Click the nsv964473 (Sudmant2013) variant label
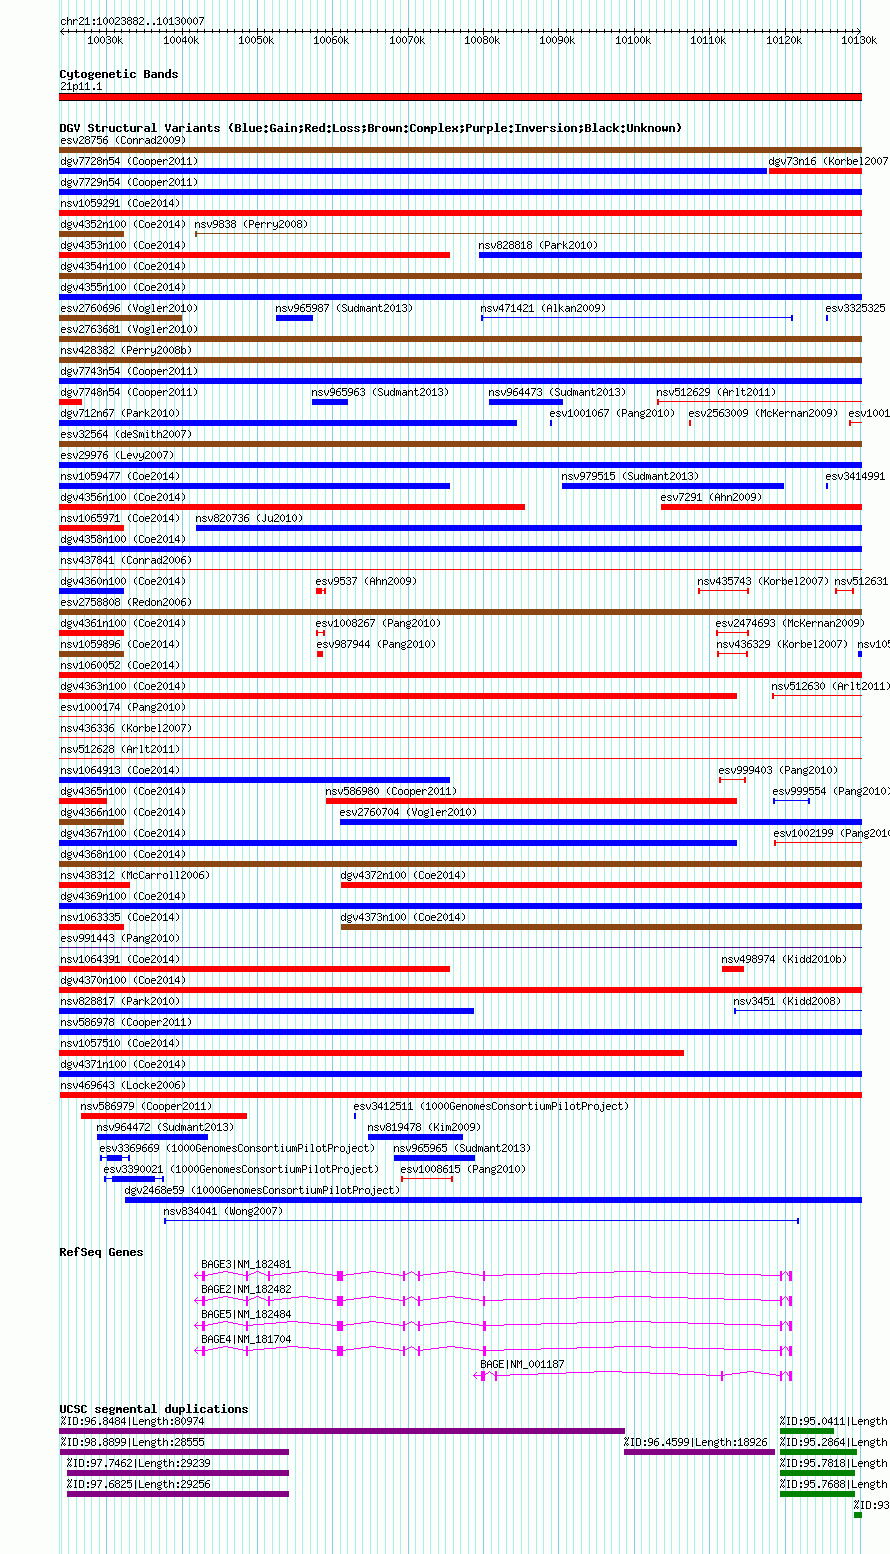The height and width of the screenshot is (1554, 890). coord(557,393)
